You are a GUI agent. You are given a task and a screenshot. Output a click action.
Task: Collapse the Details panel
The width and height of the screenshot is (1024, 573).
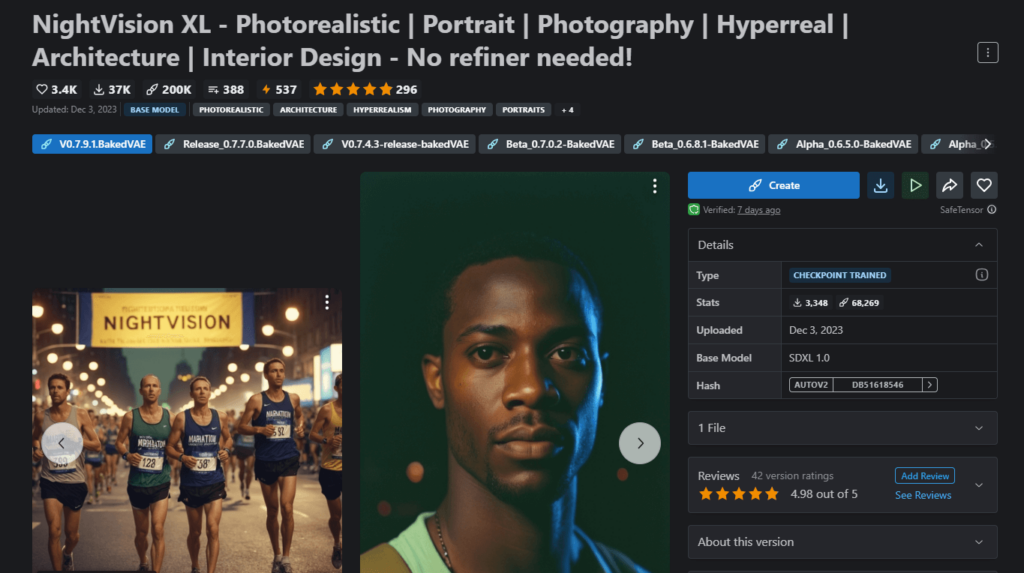pyautogui.click(x=978, y=245)
